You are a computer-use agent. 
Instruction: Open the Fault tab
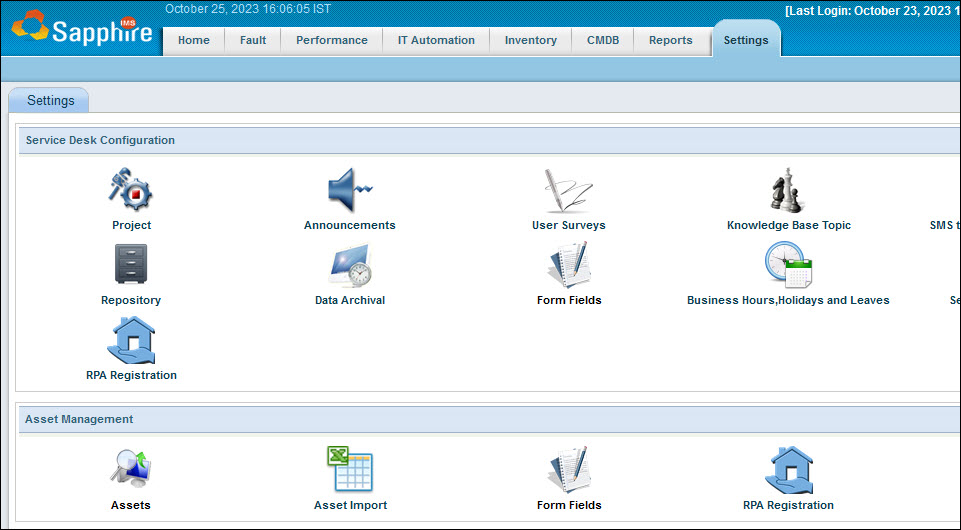(253, 41)
